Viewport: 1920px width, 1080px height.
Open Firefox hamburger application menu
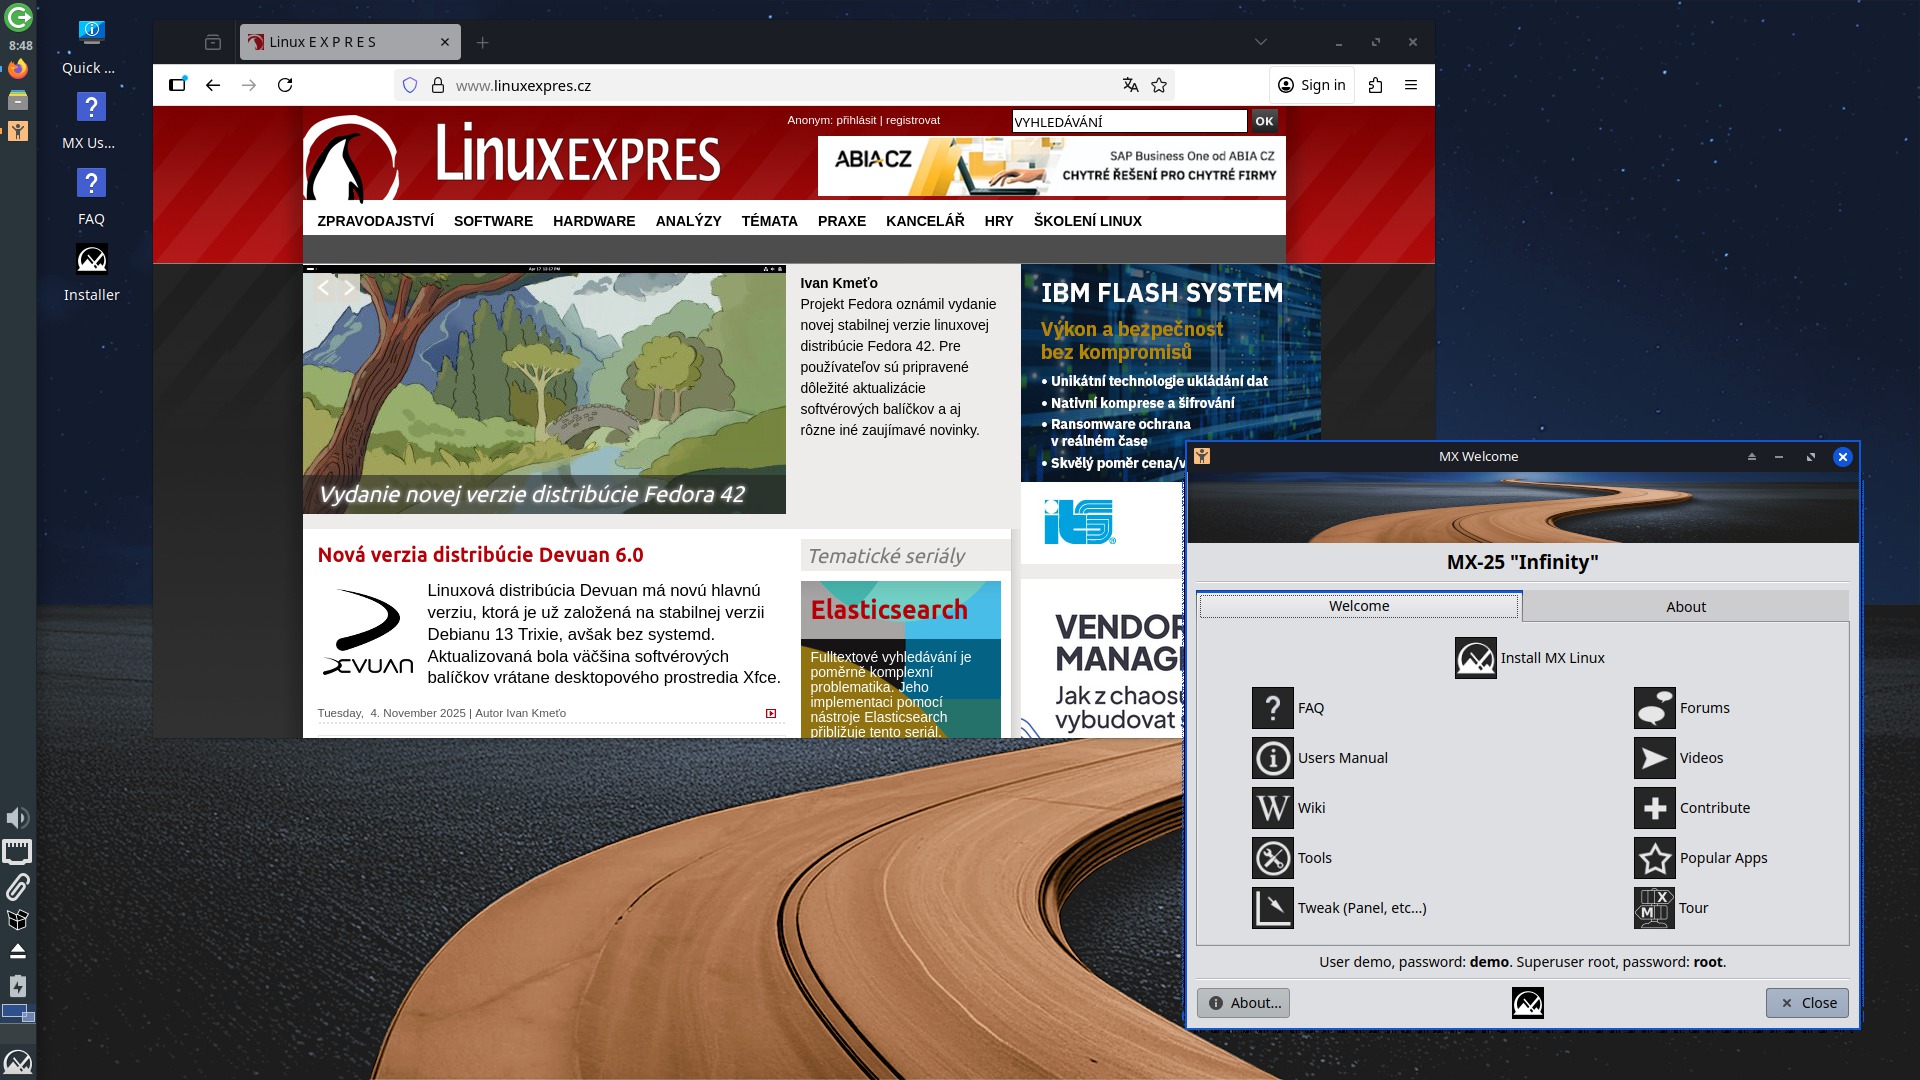[1410, 85]
